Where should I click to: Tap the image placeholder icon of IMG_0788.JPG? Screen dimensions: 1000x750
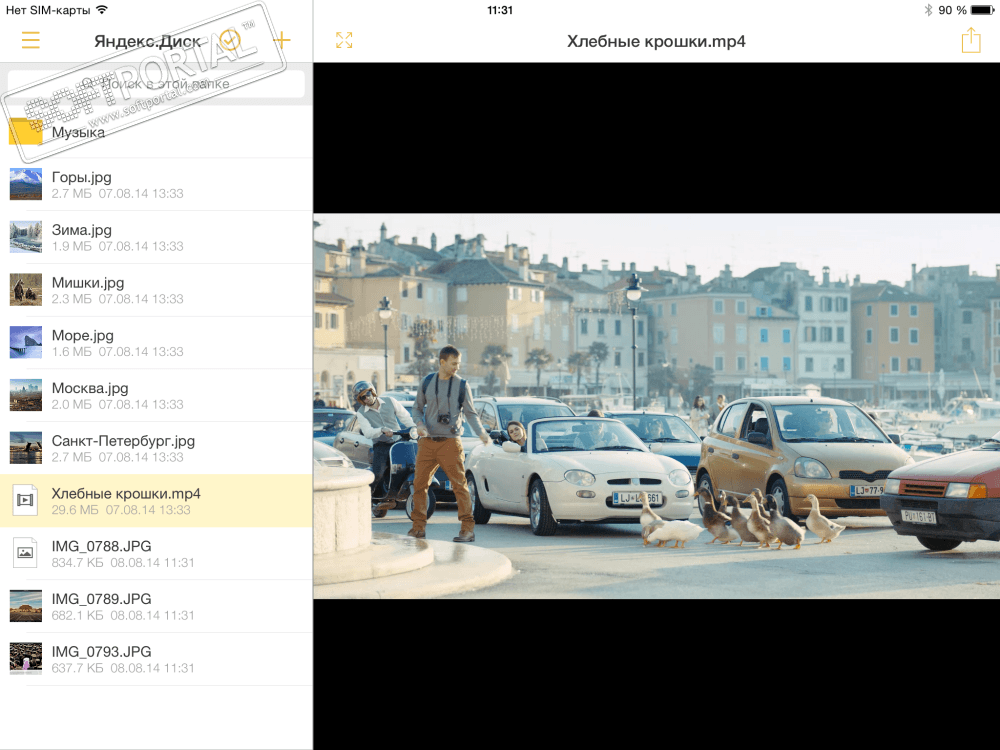[25, 553]
